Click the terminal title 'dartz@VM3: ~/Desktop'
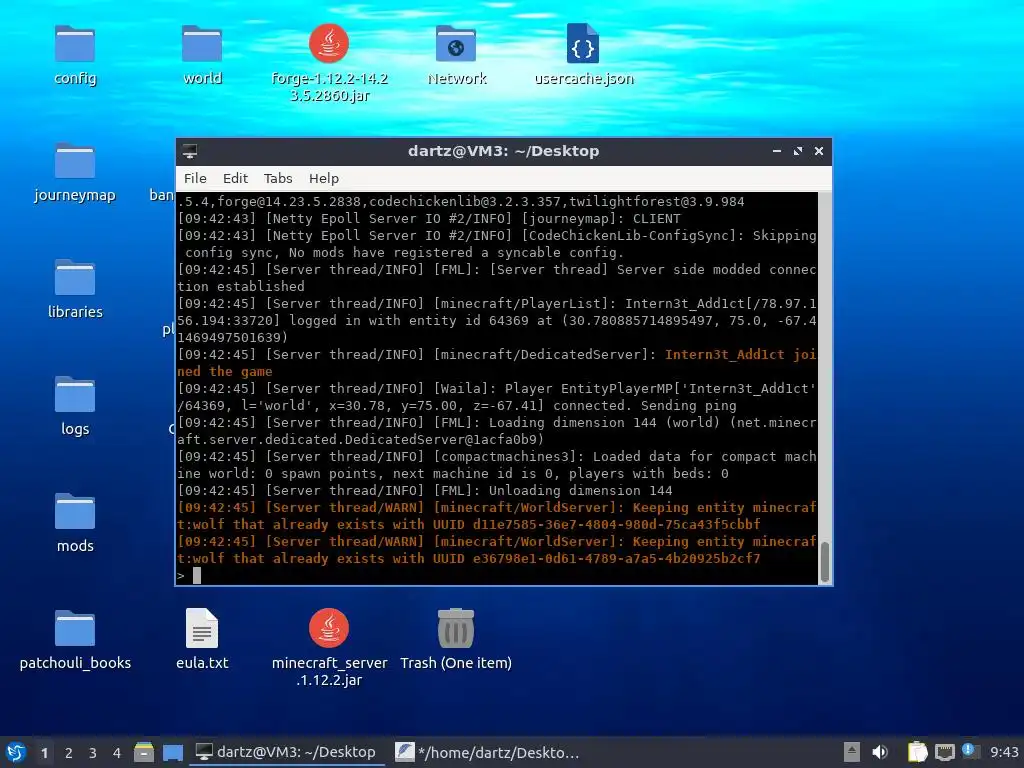Screen dimensions: 1024x768 (503, 151)
